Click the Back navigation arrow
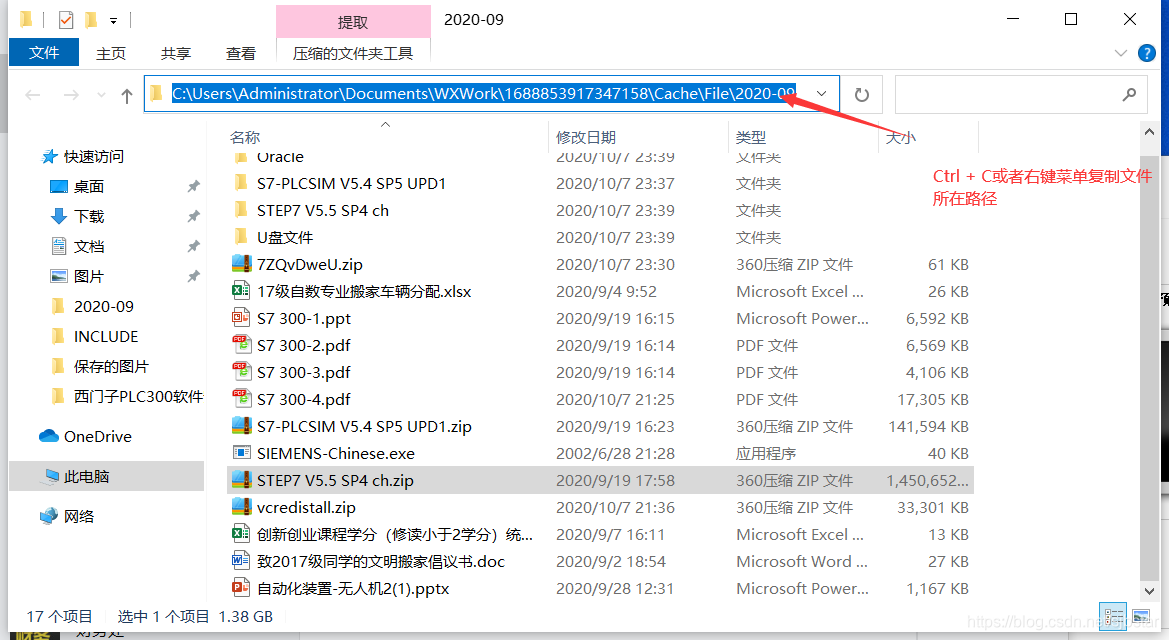Image resolution: width=1169 pixels, height=640 pixels. [33, 95]
